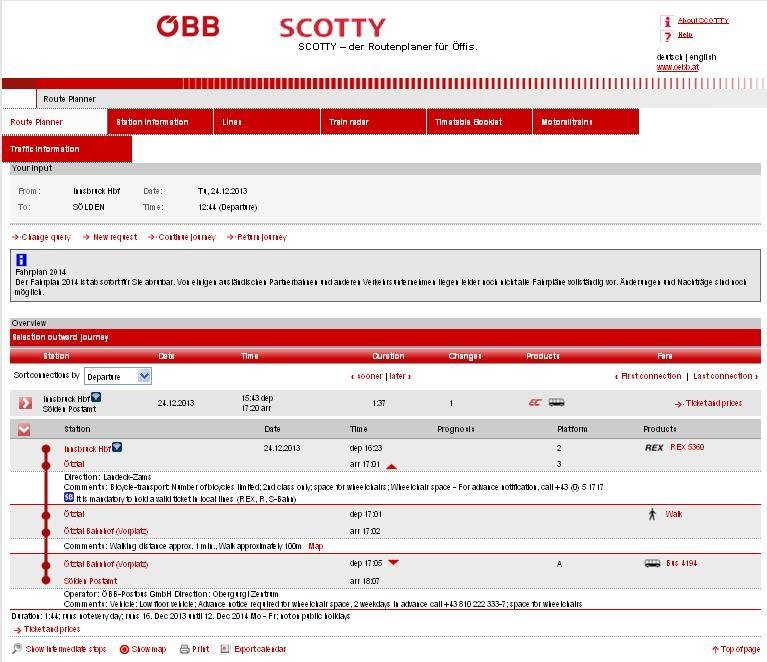Click the Show map link
The image size is (767, 662).
click(x=149, y=649)
